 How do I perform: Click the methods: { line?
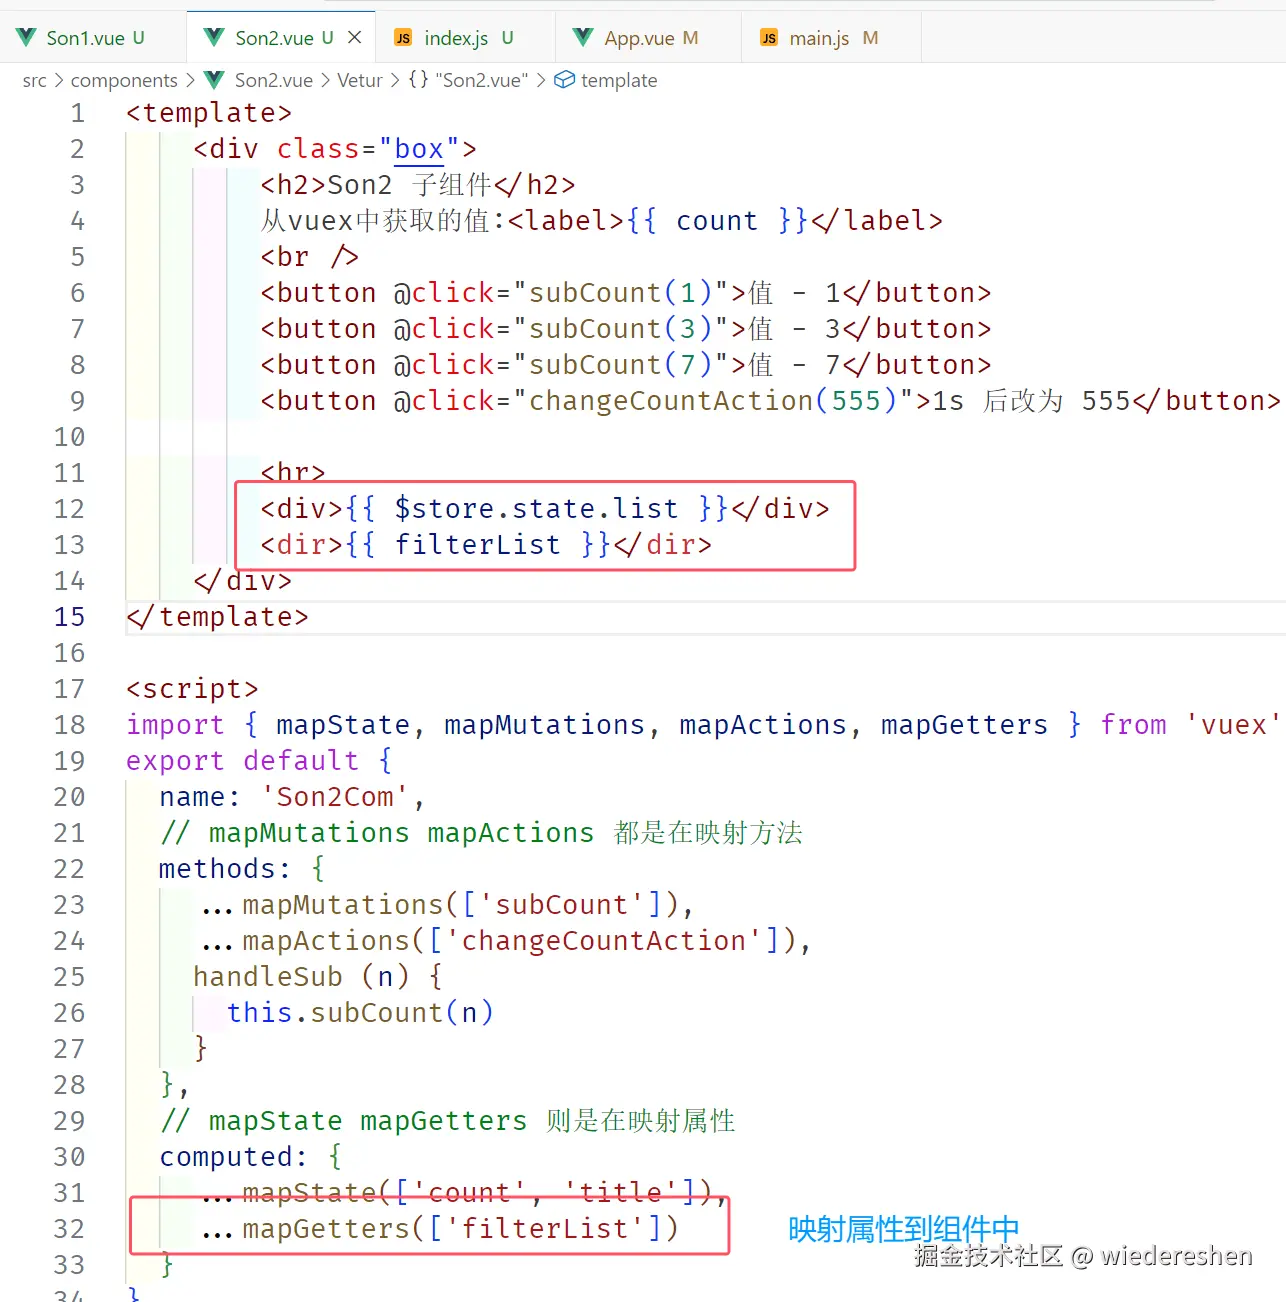tap(242, 869)
